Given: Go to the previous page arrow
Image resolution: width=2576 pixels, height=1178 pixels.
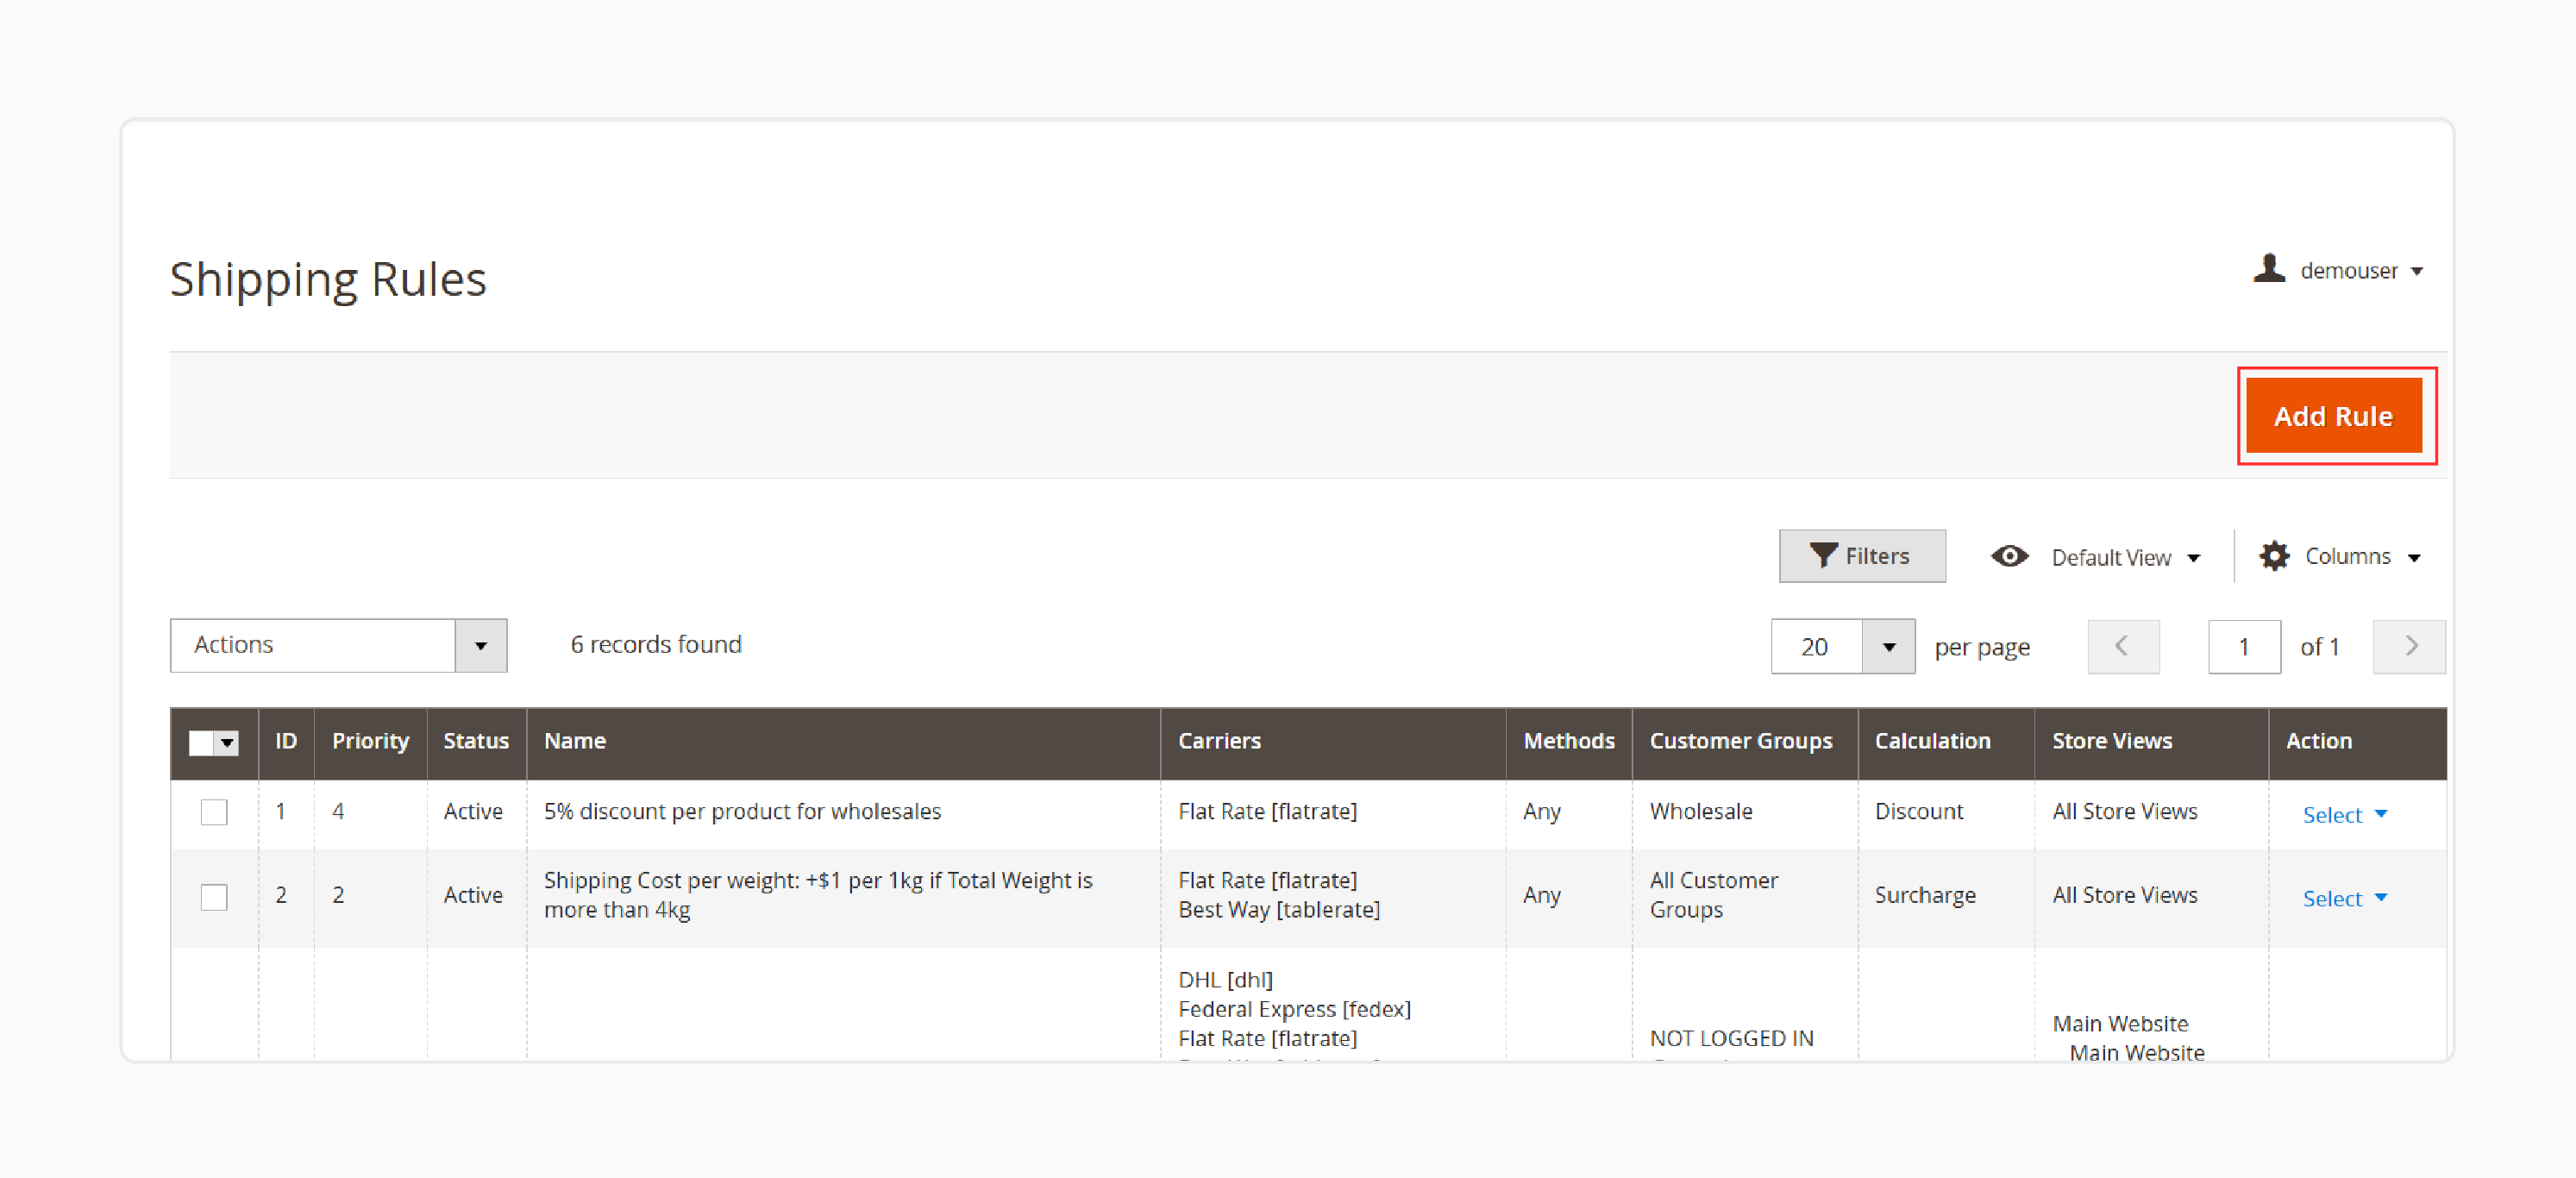Looking at the screenshot, I should click(x=2123, y=646).
